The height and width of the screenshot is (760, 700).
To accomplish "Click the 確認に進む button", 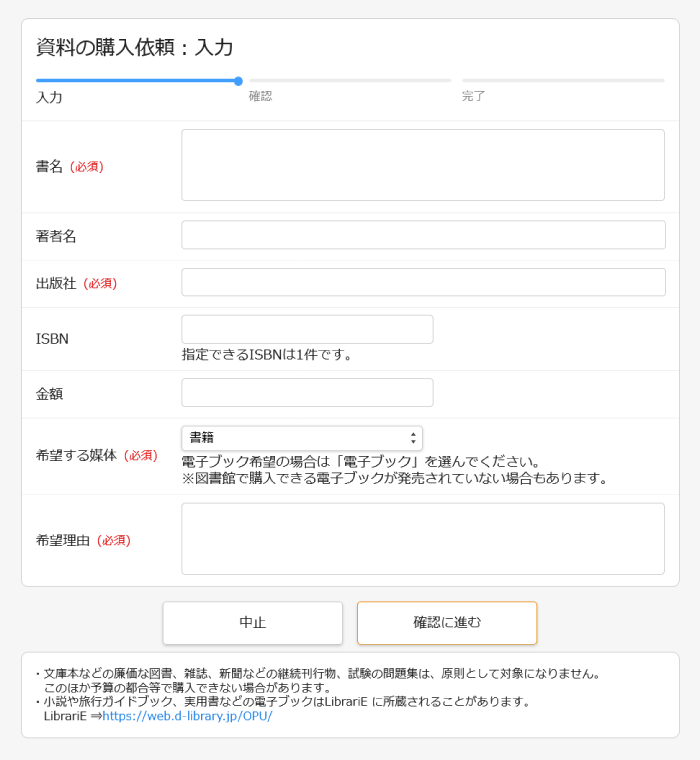I will (447, 622).
